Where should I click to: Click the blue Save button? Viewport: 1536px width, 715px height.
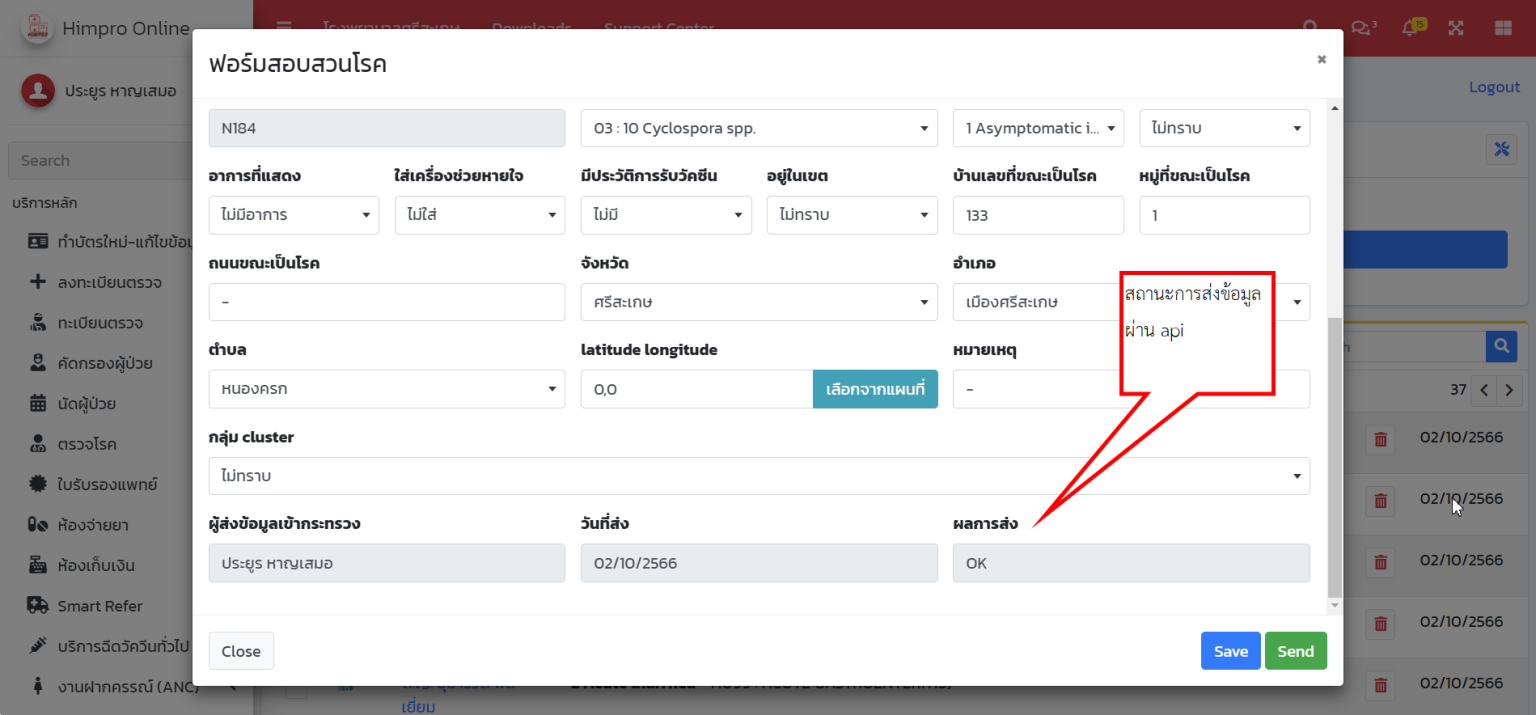(1230, 651)
